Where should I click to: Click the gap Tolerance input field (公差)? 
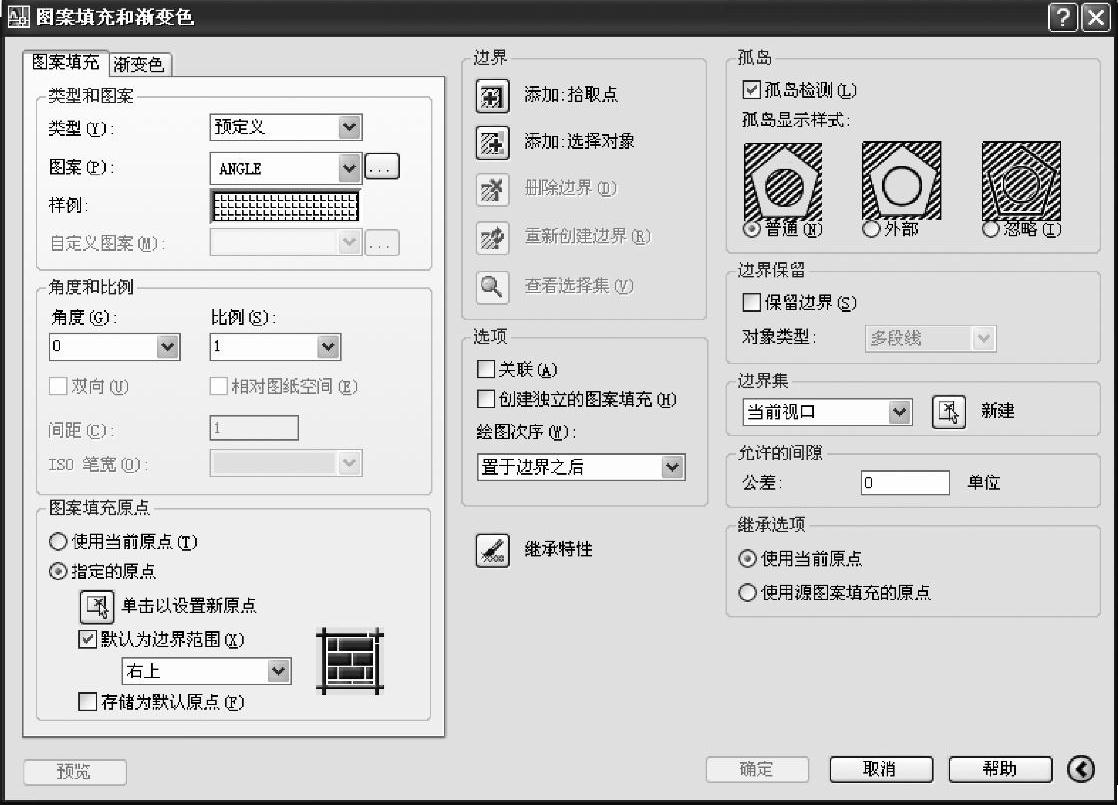(x=906, y=483)
